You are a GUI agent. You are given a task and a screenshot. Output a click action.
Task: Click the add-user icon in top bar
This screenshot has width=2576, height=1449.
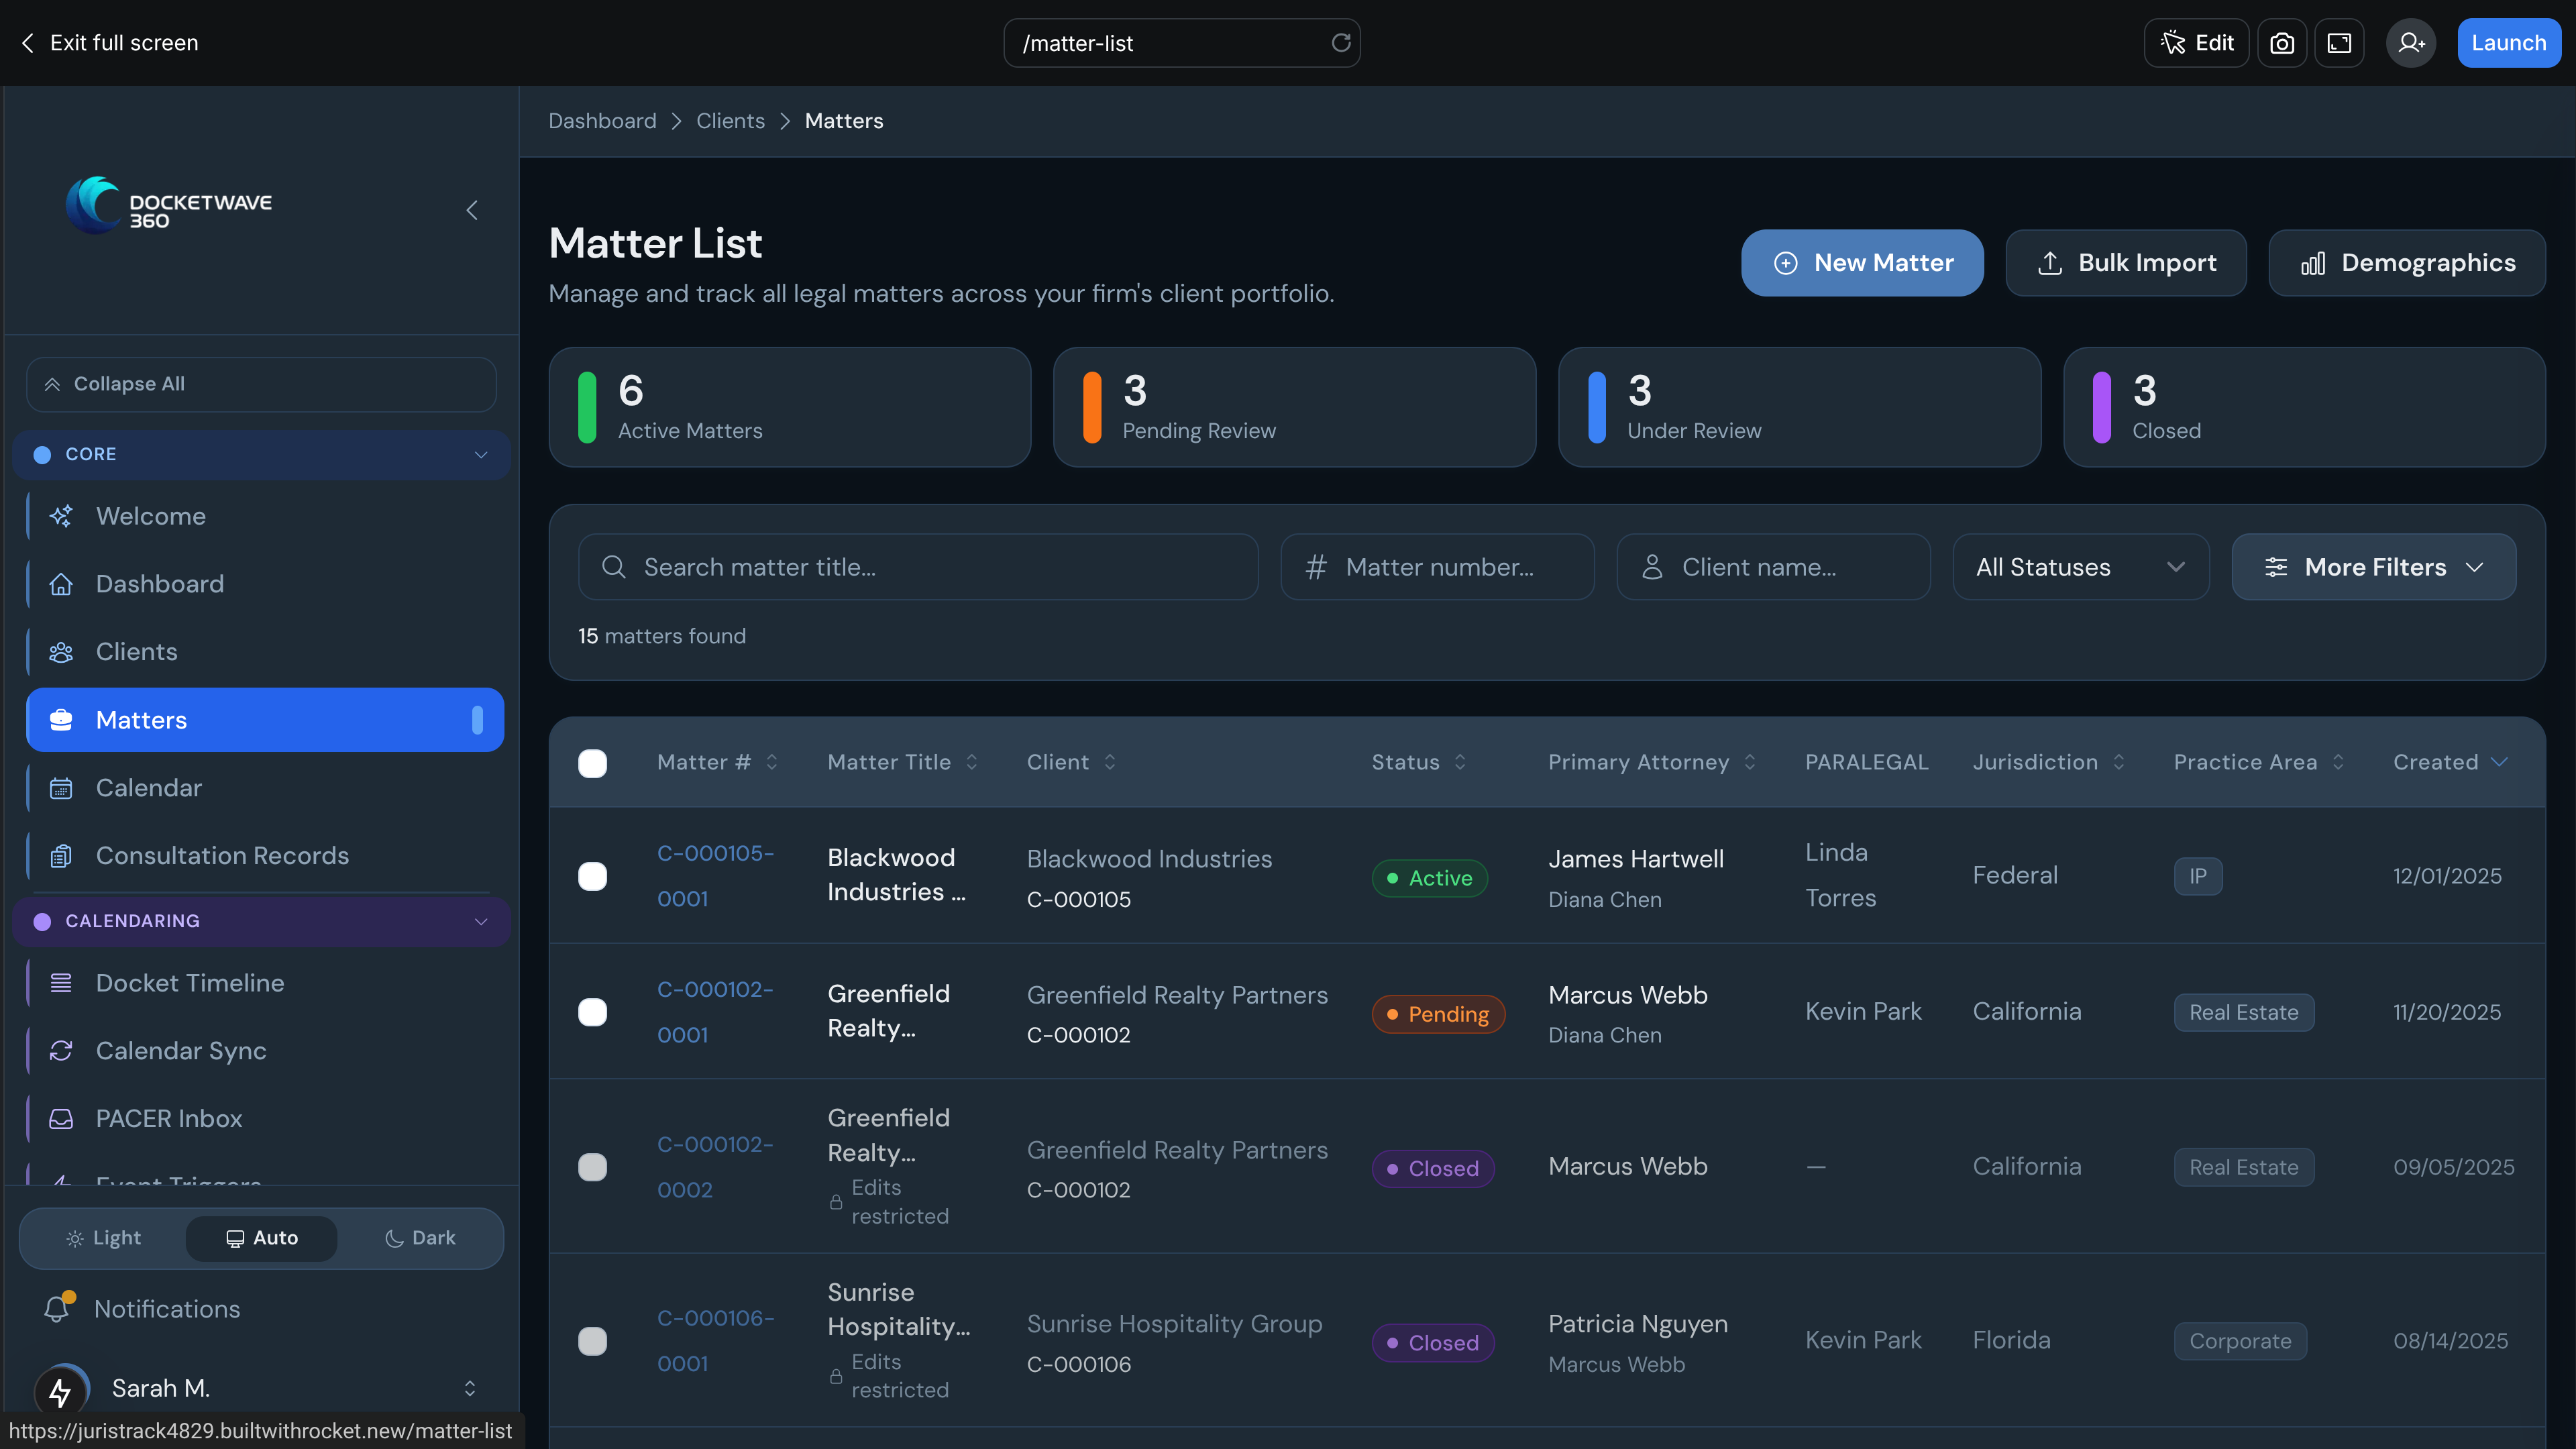coord(2411,42)
